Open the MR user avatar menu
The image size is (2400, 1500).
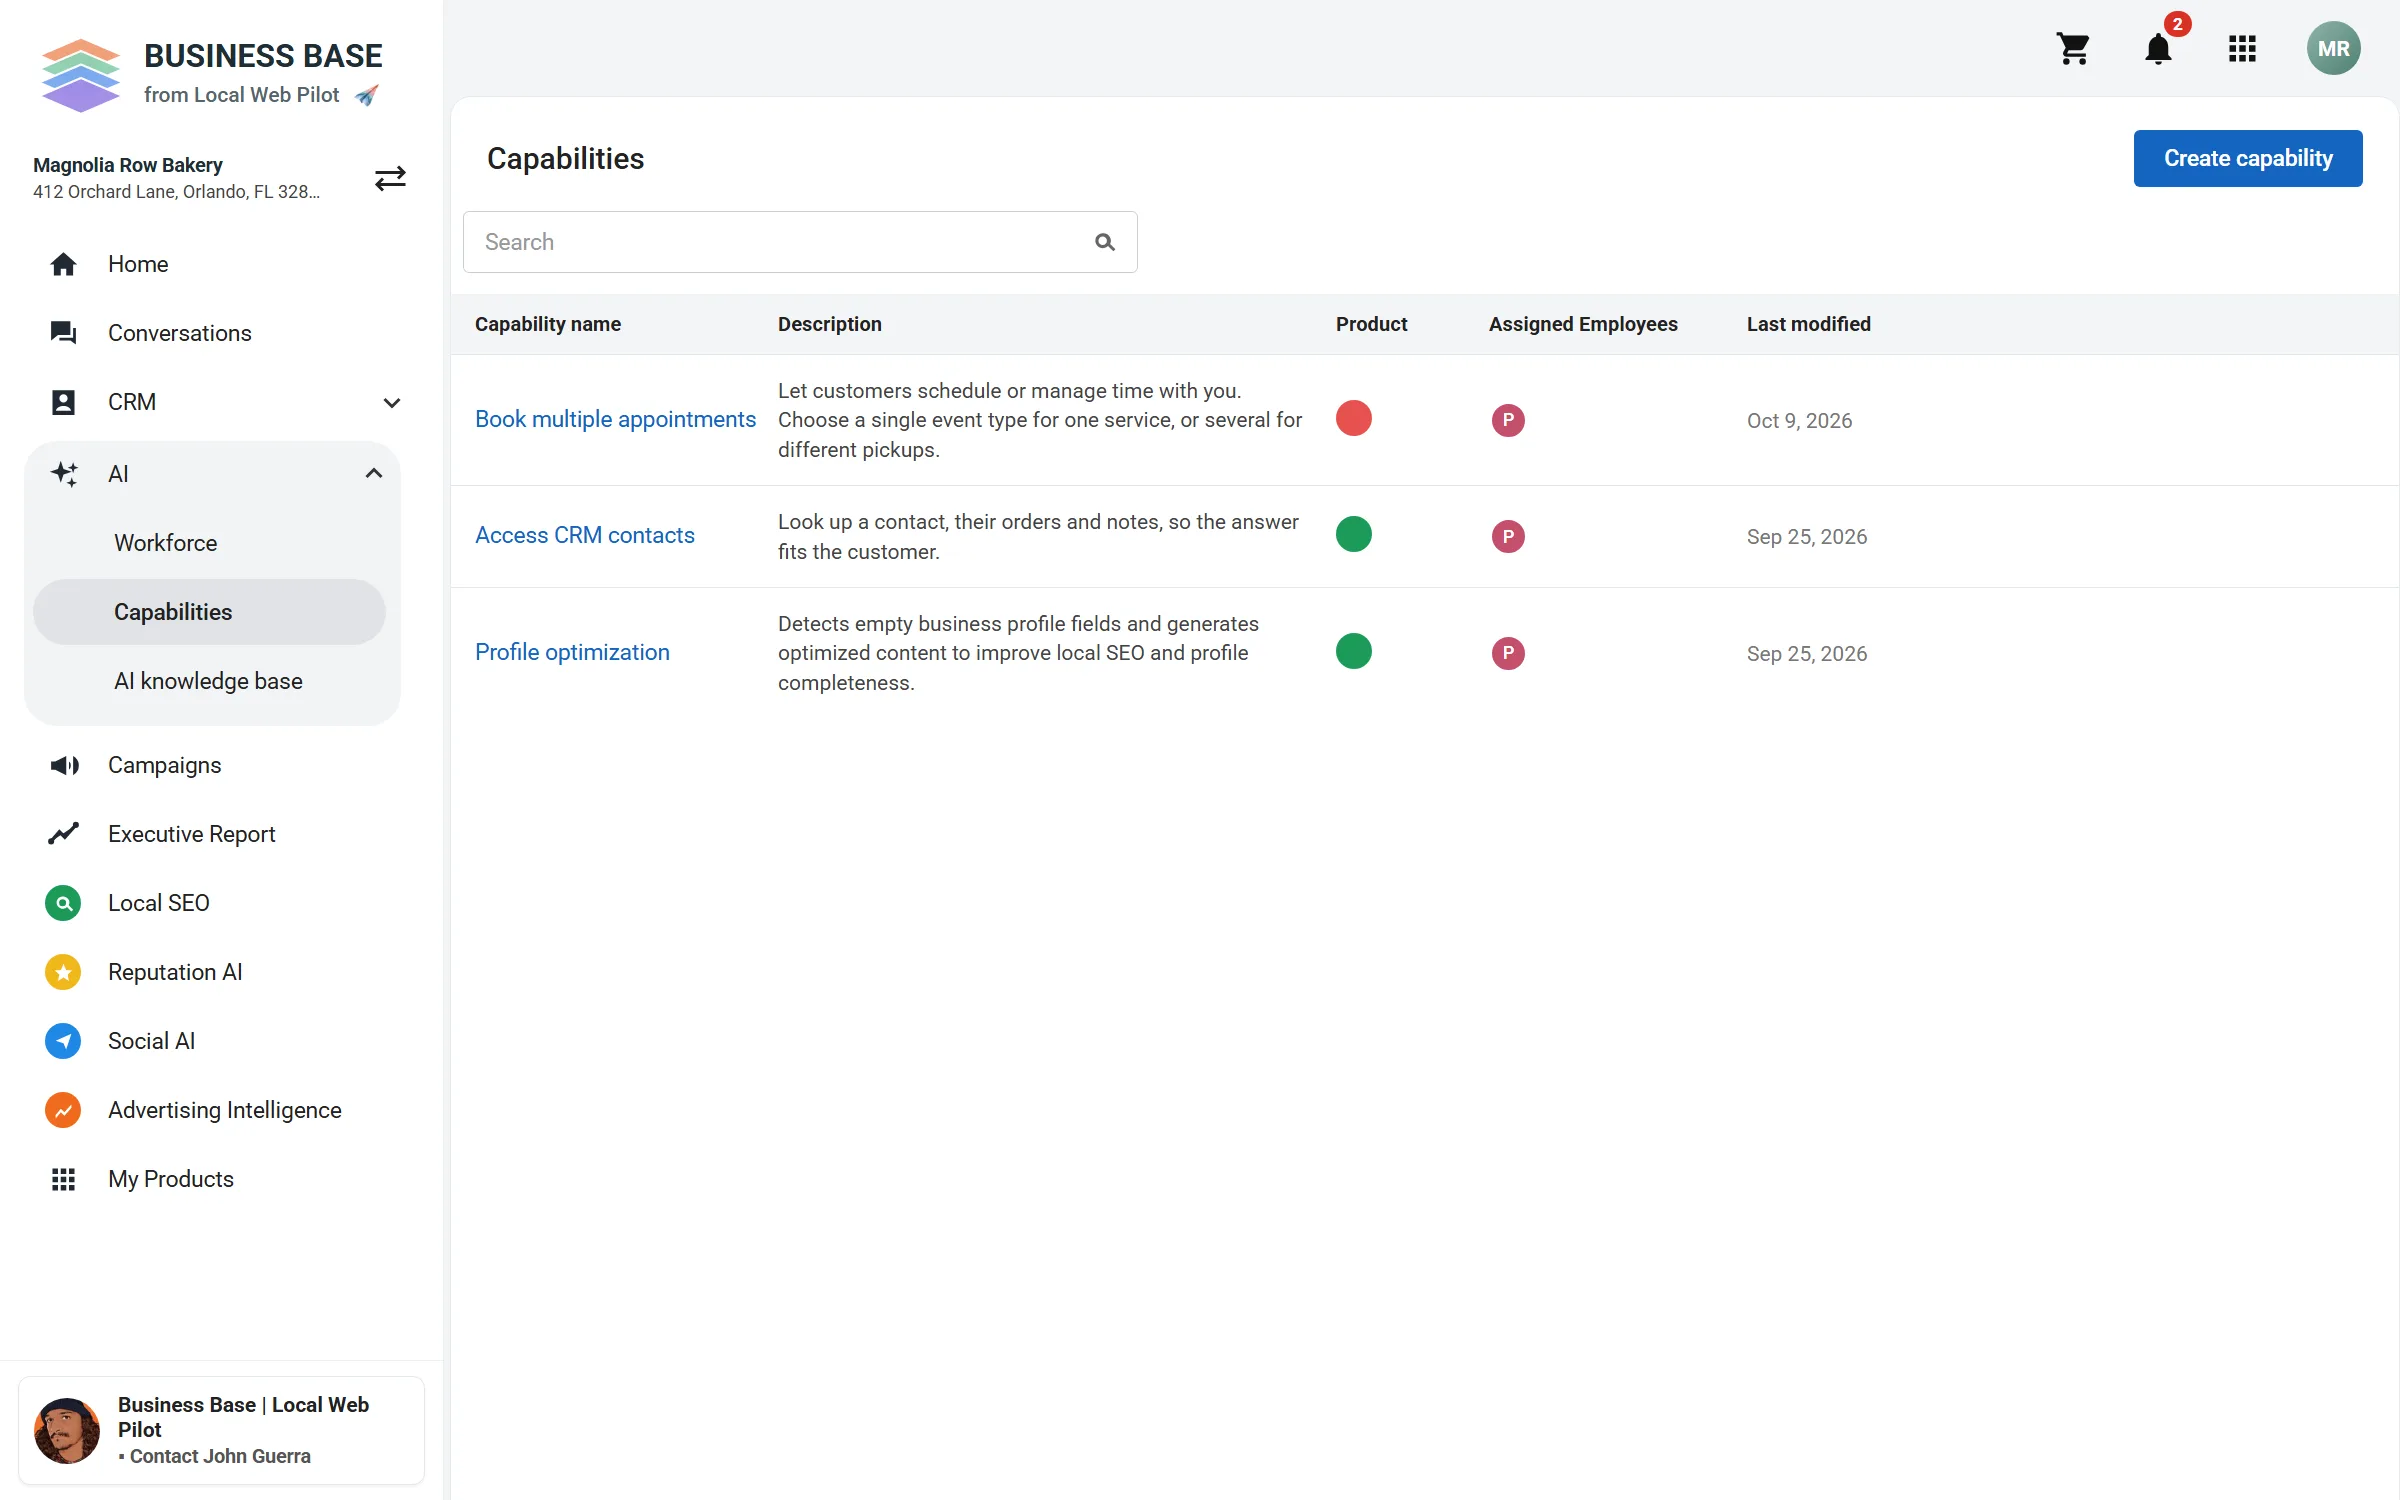coord(2333,48)
